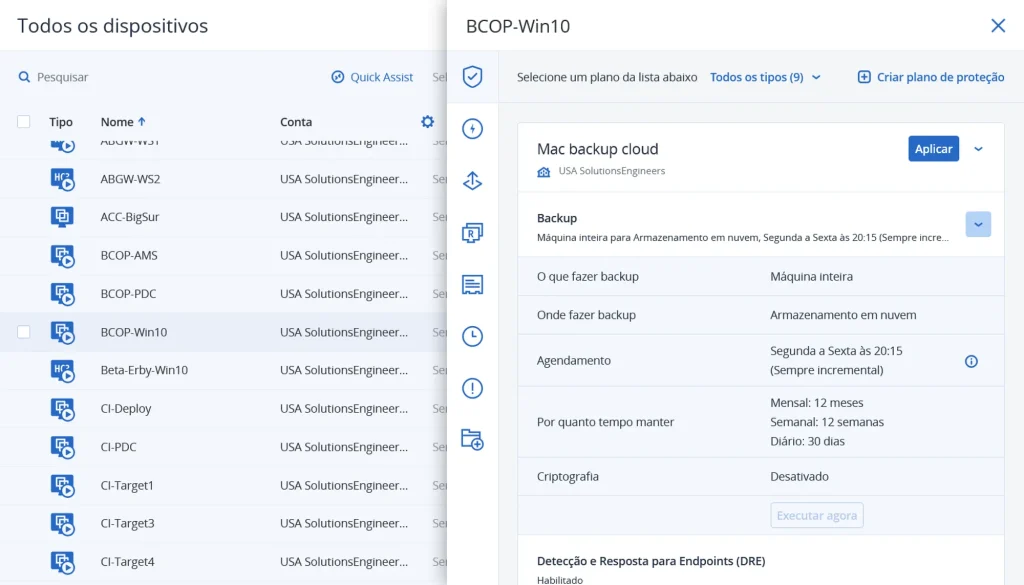This screenshot has width=1024, height=585.
Task: Open the column settings gear icon
Action: pos(427,122)
